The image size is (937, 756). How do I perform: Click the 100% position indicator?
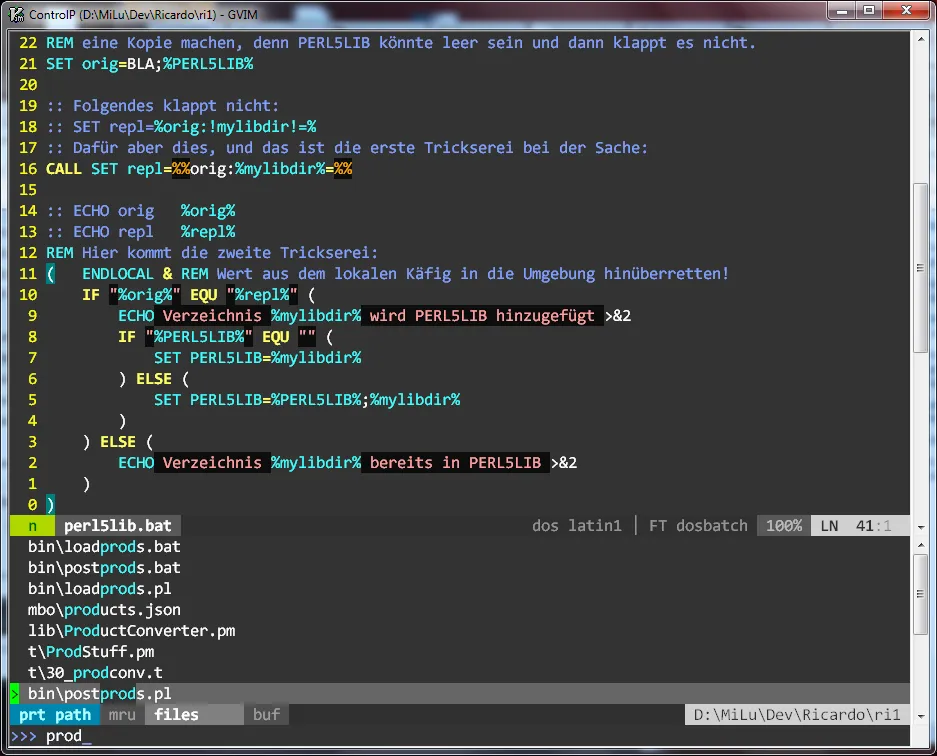pyautogui.click(x=784, y=526)
